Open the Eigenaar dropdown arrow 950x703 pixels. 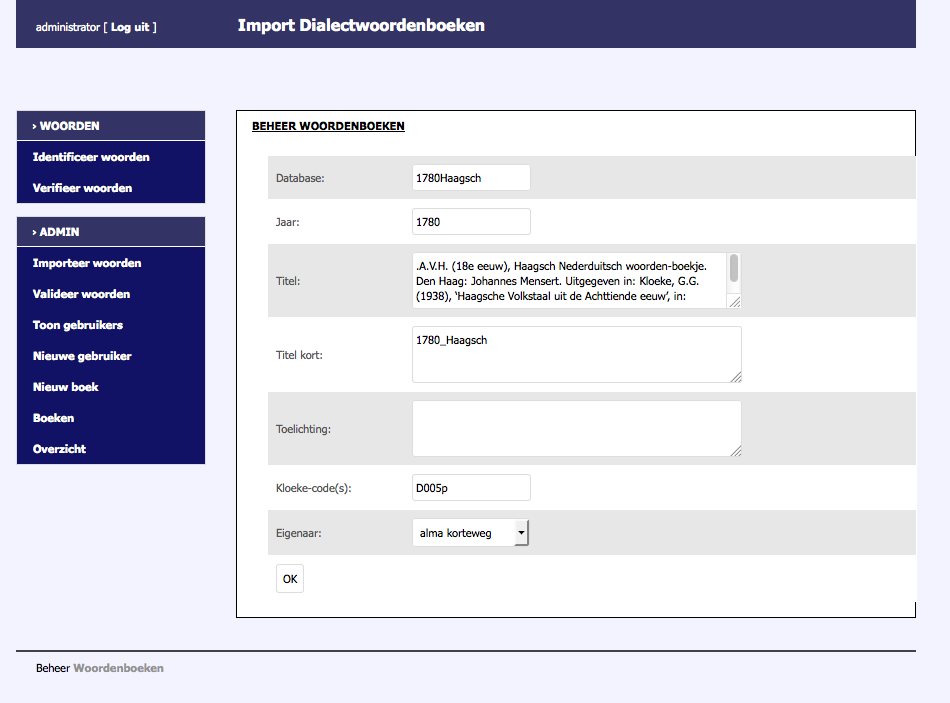[520, 533]
